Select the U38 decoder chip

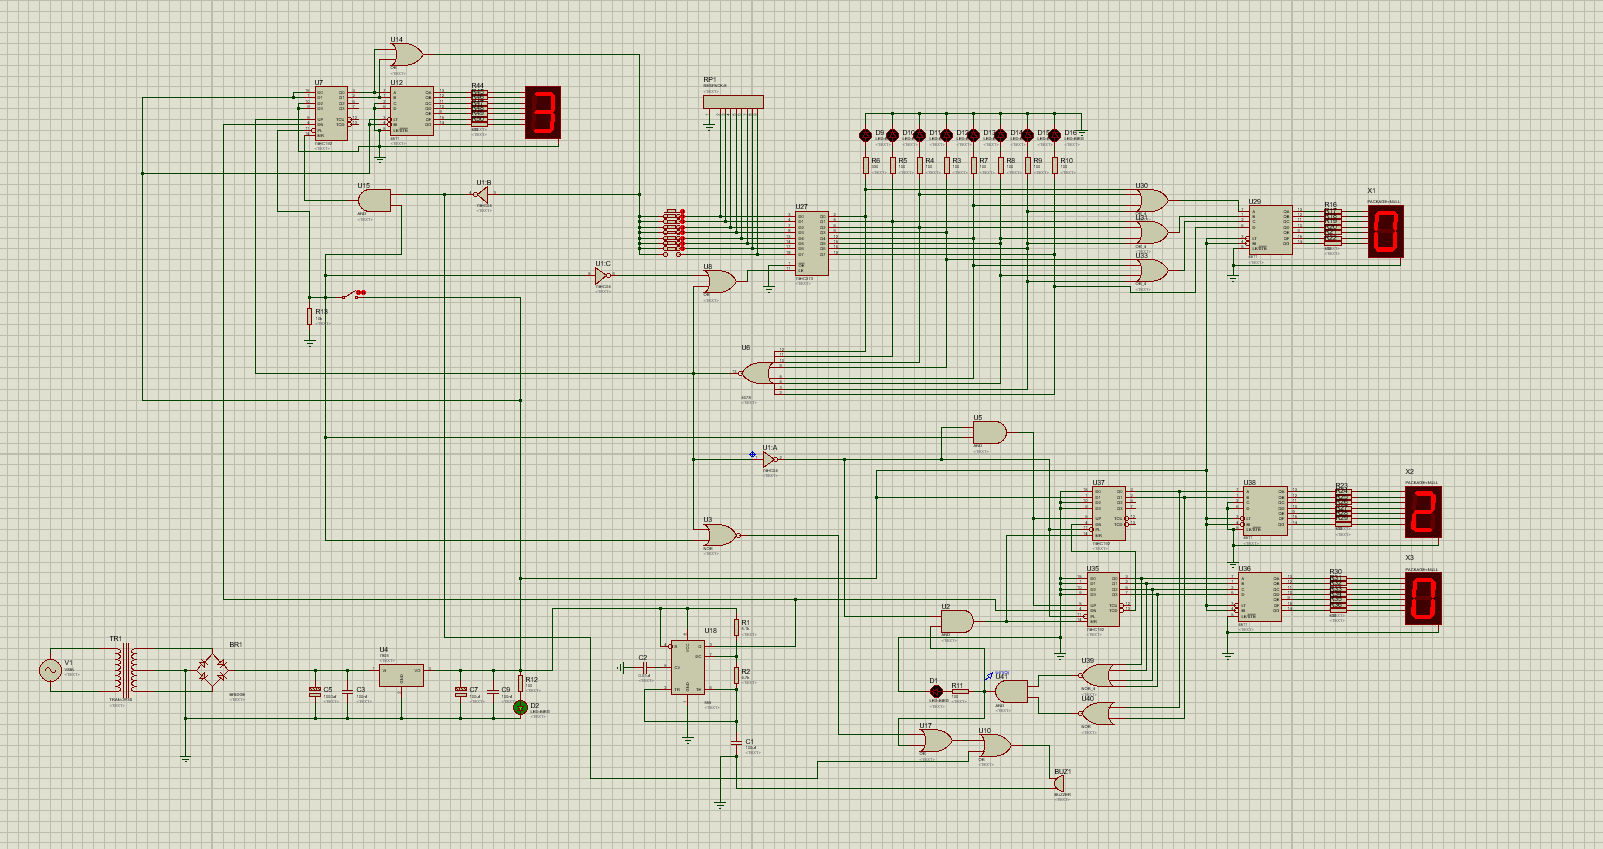(1264, 511)
